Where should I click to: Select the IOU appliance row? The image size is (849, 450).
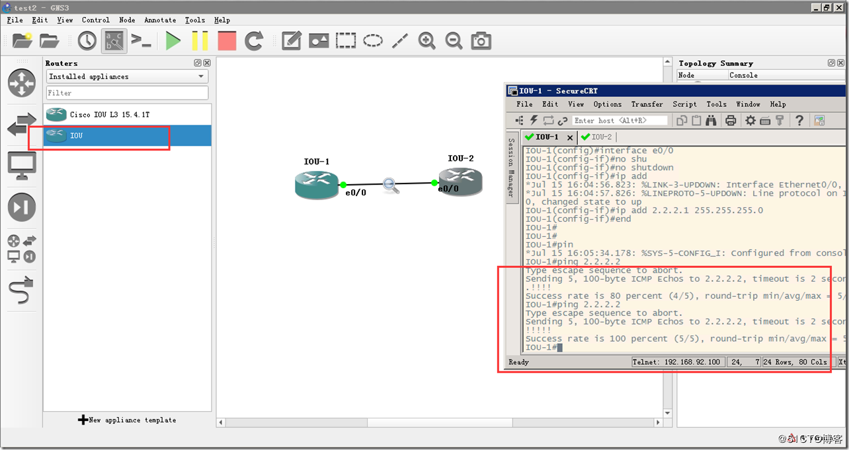[127, 135]
